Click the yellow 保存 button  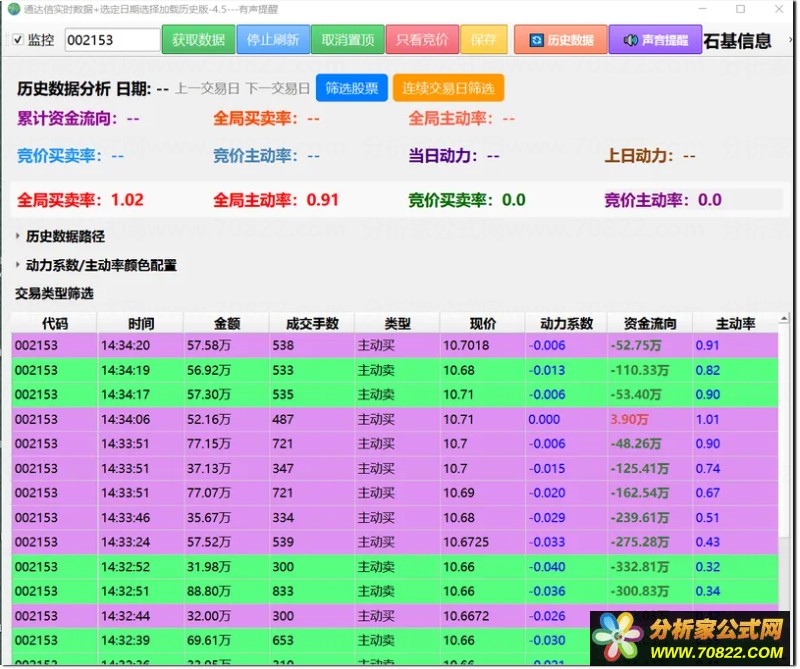click(x=484, y=39)
